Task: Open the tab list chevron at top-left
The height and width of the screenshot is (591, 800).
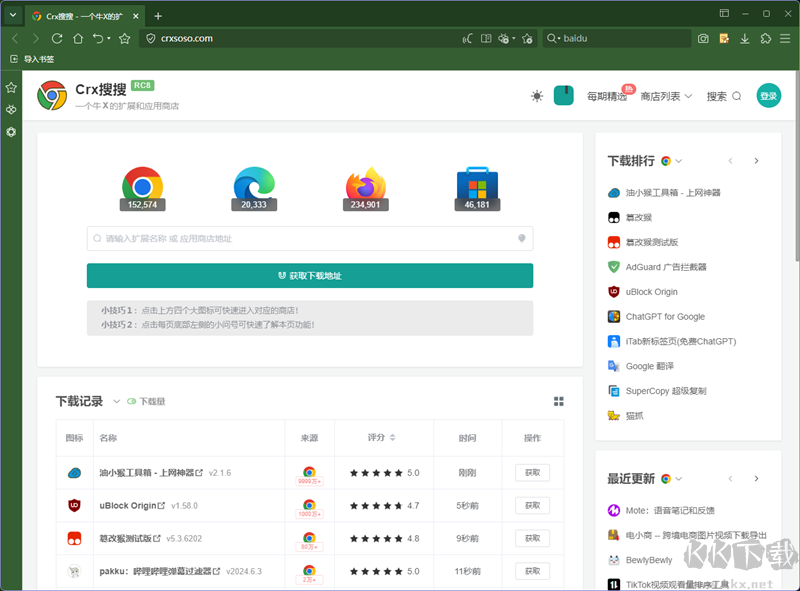Action: click(13, 15)
